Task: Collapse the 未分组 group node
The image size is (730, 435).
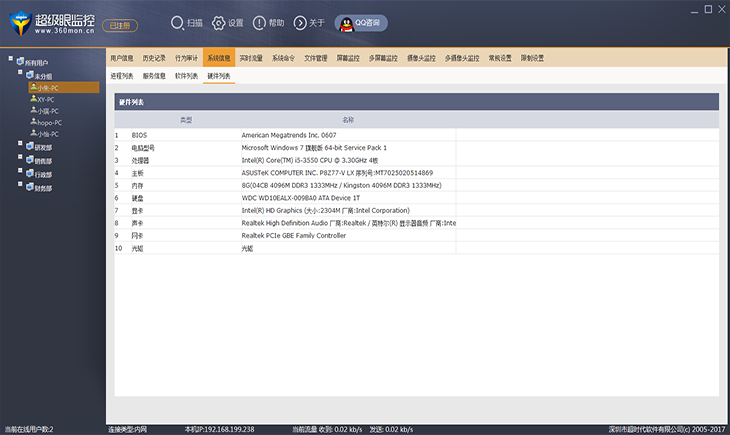Action: tap(21, 73)
